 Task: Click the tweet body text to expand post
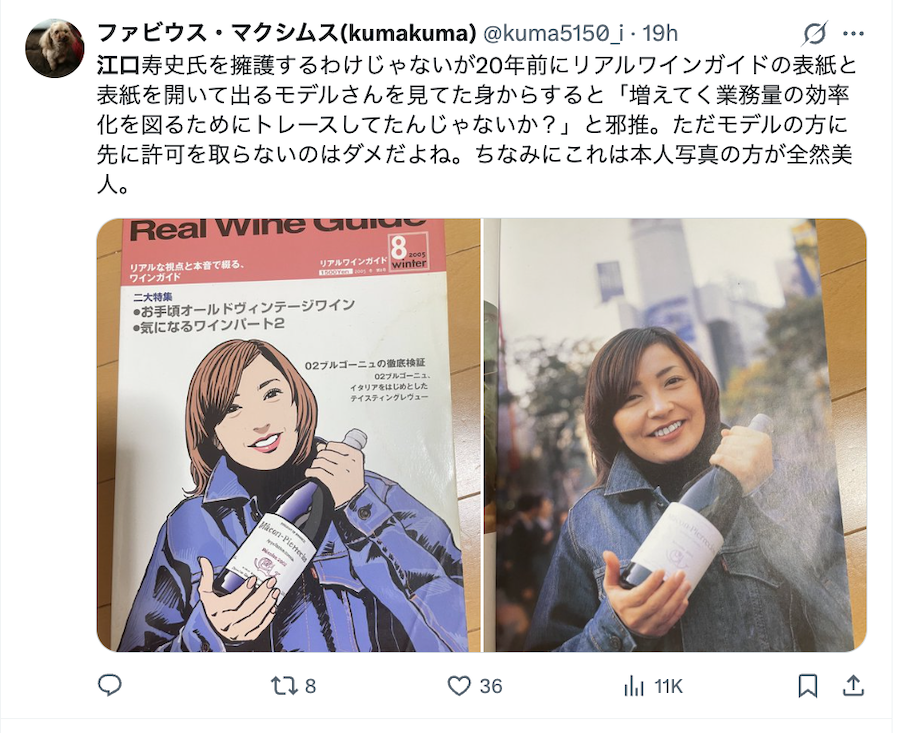click(x=476, y=125)
